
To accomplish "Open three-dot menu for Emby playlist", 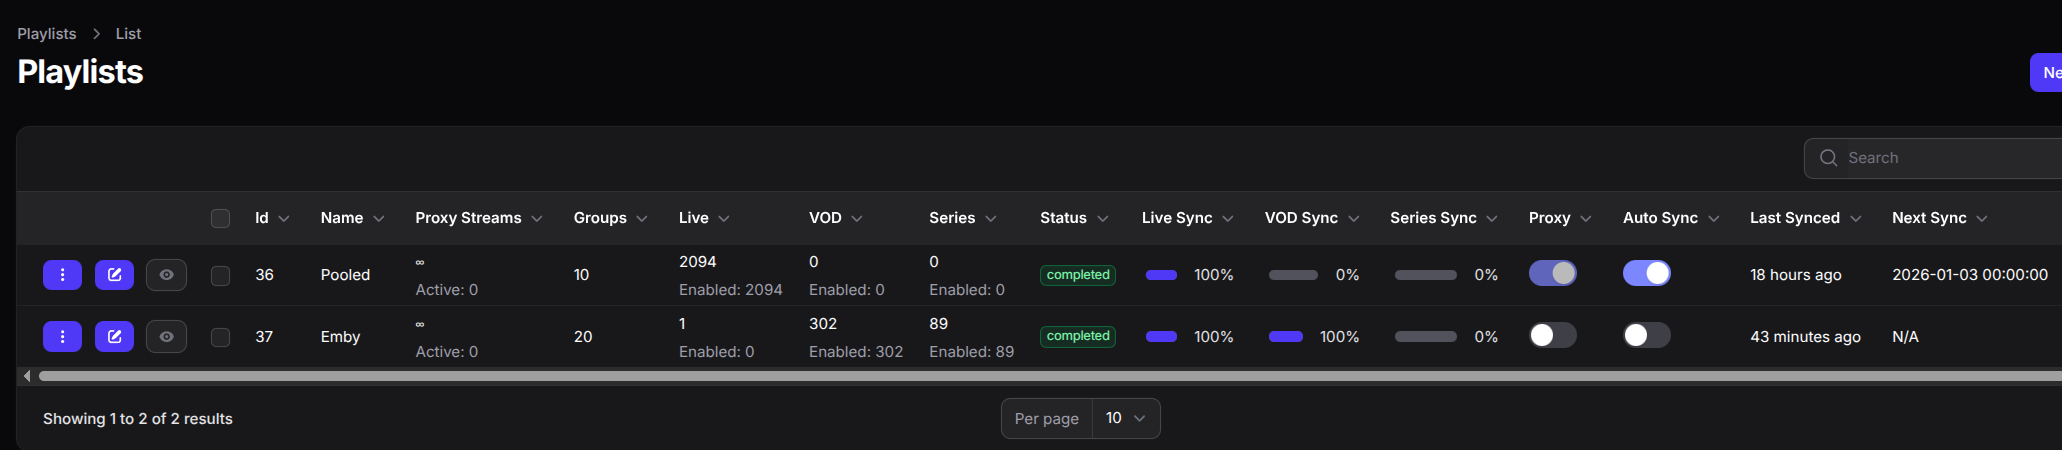I will (x=62, y=337).
